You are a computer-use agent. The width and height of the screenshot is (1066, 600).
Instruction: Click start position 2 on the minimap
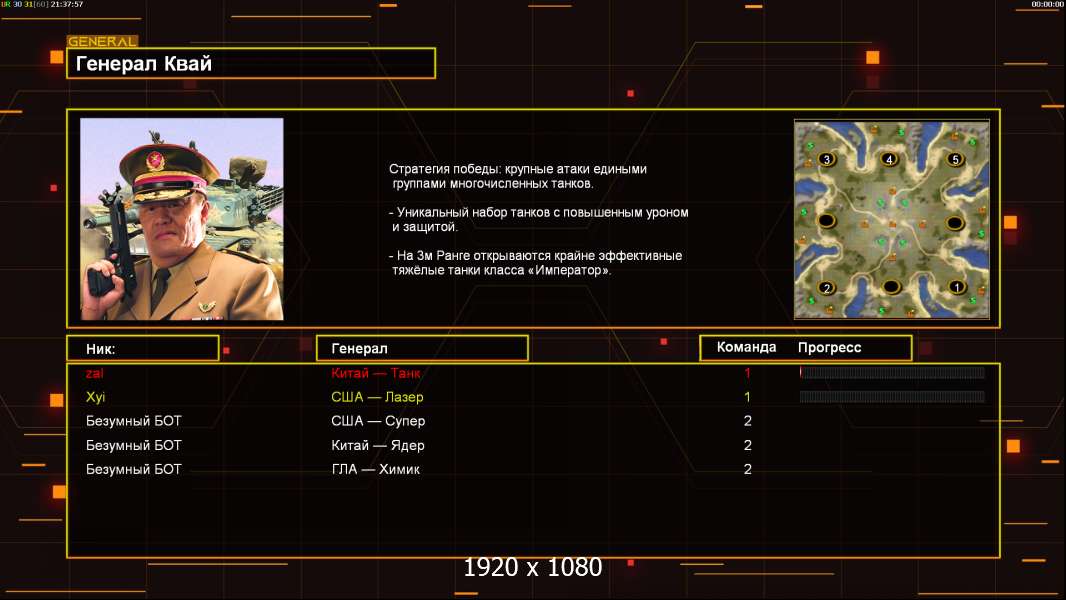[827, 287]
